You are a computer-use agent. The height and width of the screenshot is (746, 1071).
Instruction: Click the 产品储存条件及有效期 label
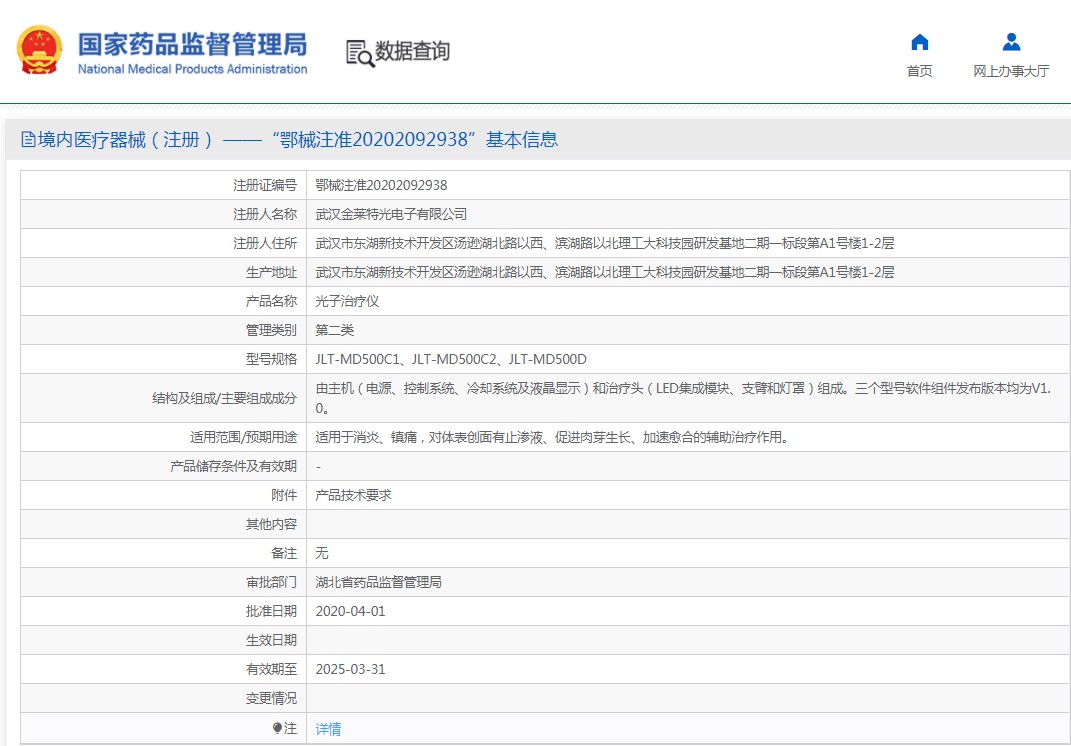(x=233, y=467)
